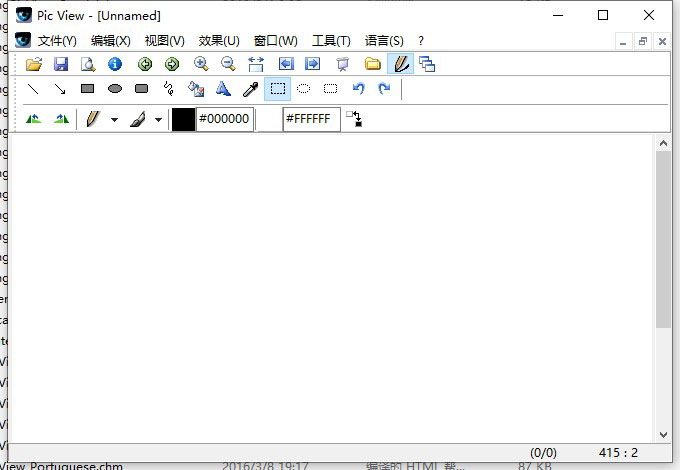Toggle rounded rectangle selection tool
680x470 pixels.
pyautogui.click(x=330, y=89)
